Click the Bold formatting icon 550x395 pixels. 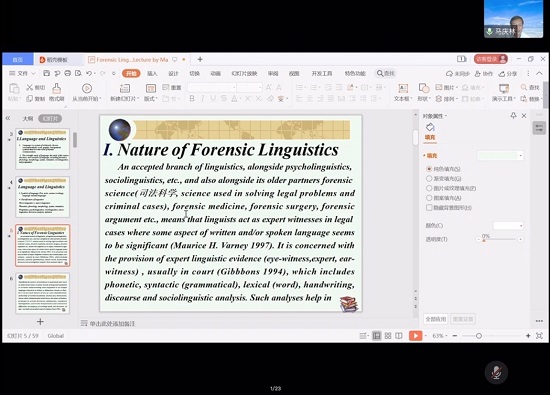click(192, 99)
